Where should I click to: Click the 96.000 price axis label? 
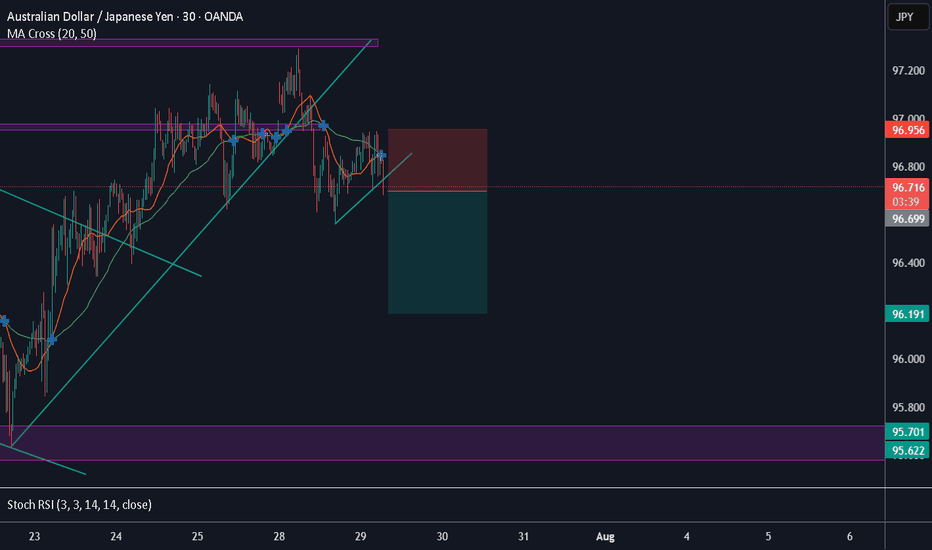click(x=908, y=359)
